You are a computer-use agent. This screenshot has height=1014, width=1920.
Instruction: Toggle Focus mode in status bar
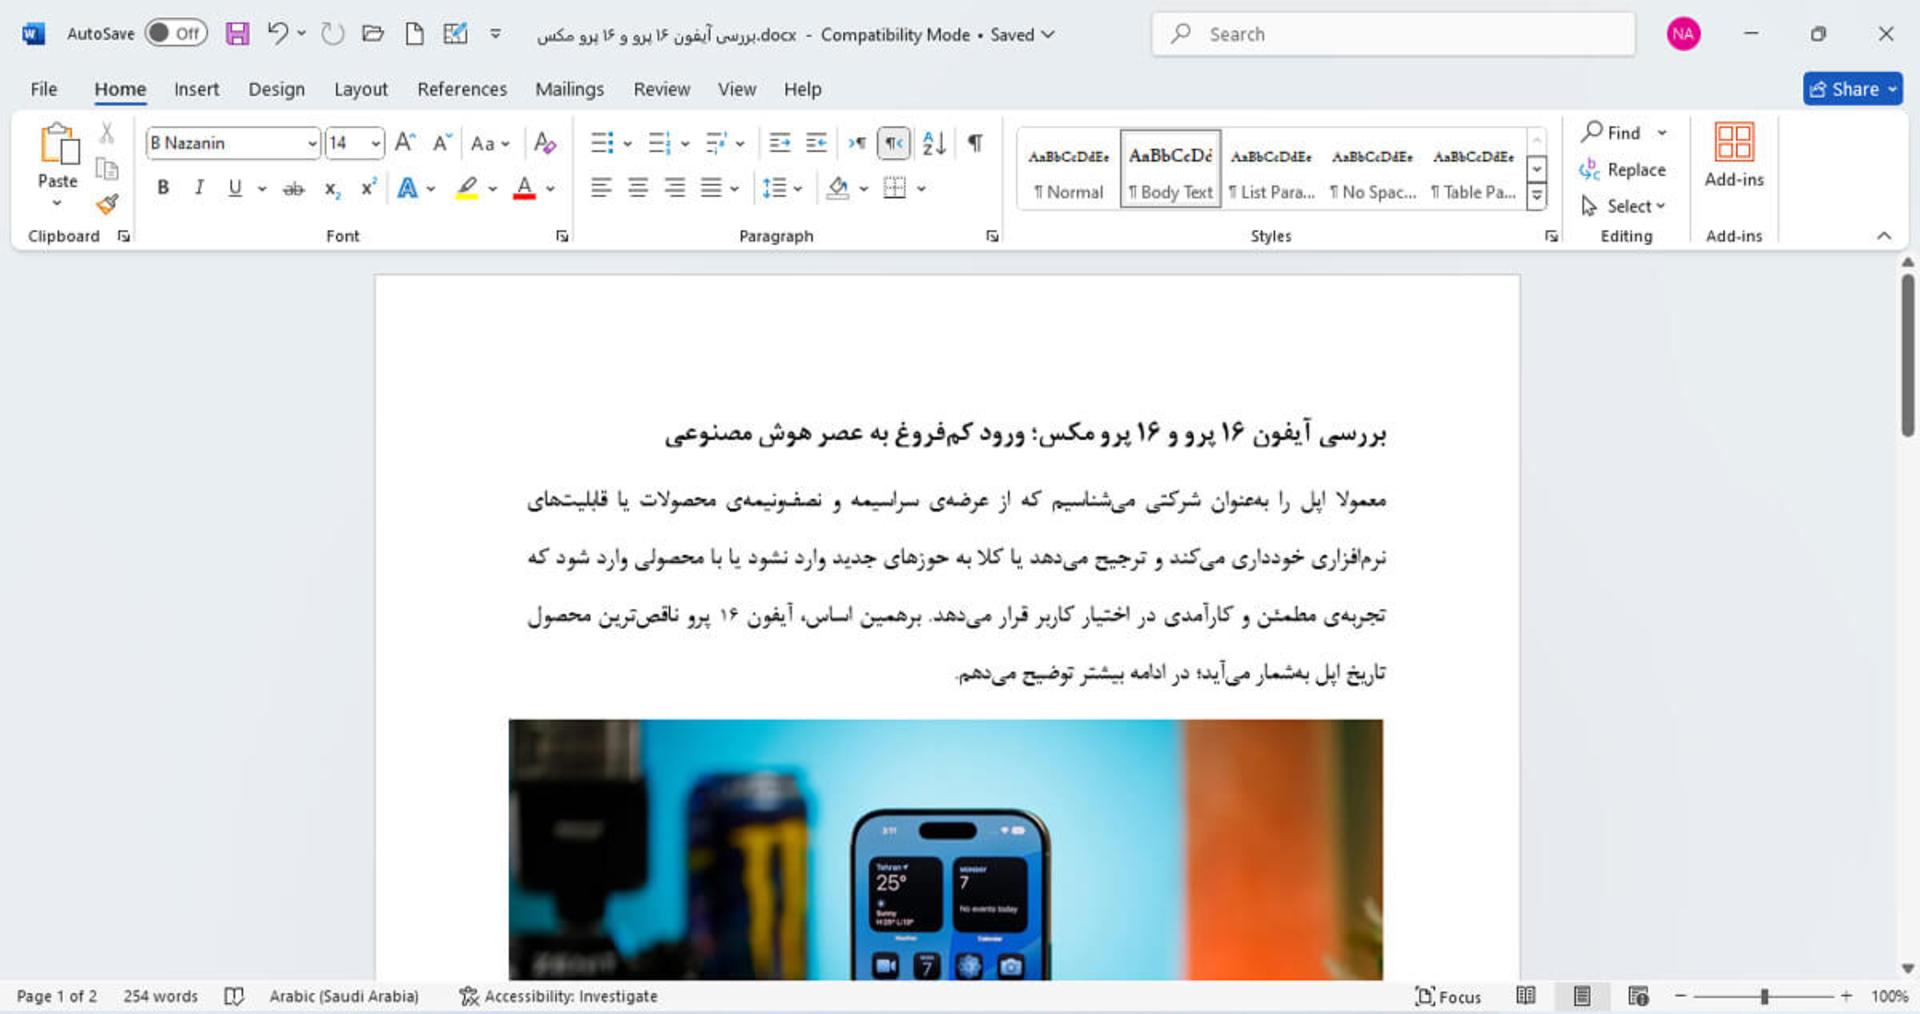coord(1448,996)
